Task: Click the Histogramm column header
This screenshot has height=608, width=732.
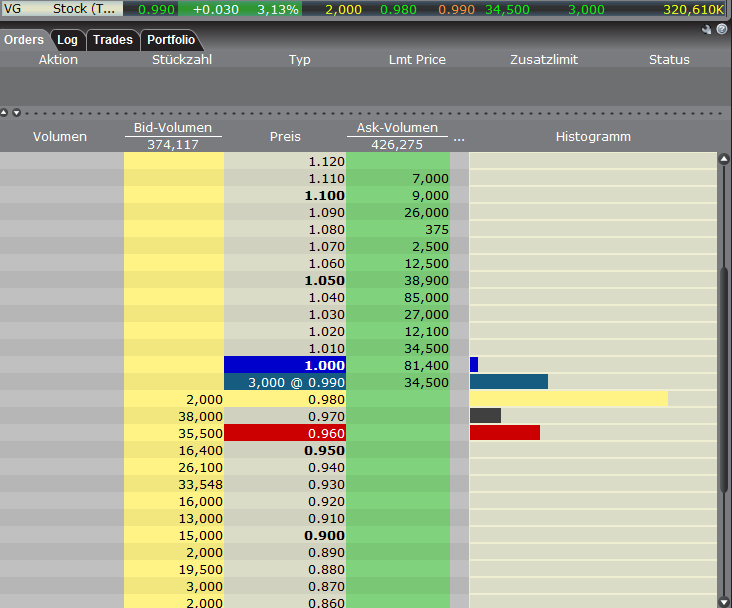Action: click(593, 137)
